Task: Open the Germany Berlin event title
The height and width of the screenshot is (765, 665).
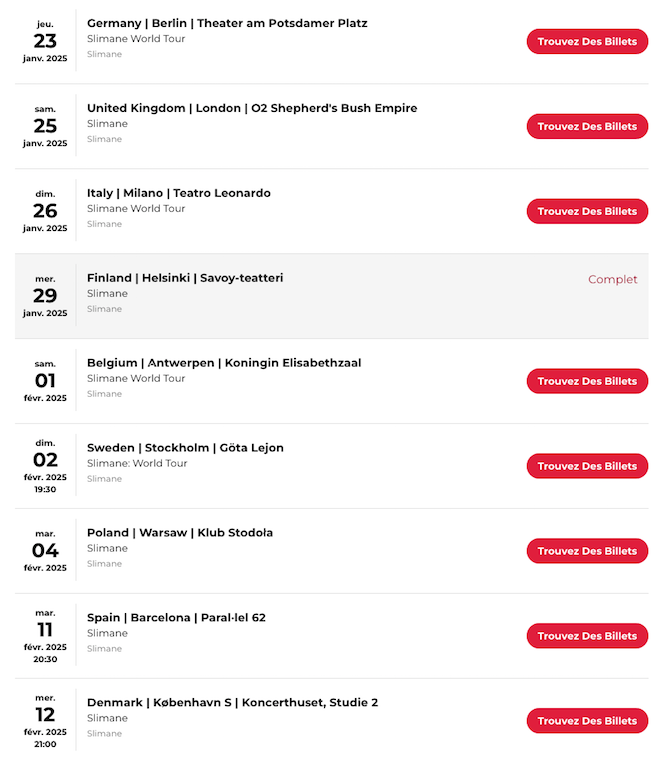Action: pyautogui.click(x=227, y=23)
